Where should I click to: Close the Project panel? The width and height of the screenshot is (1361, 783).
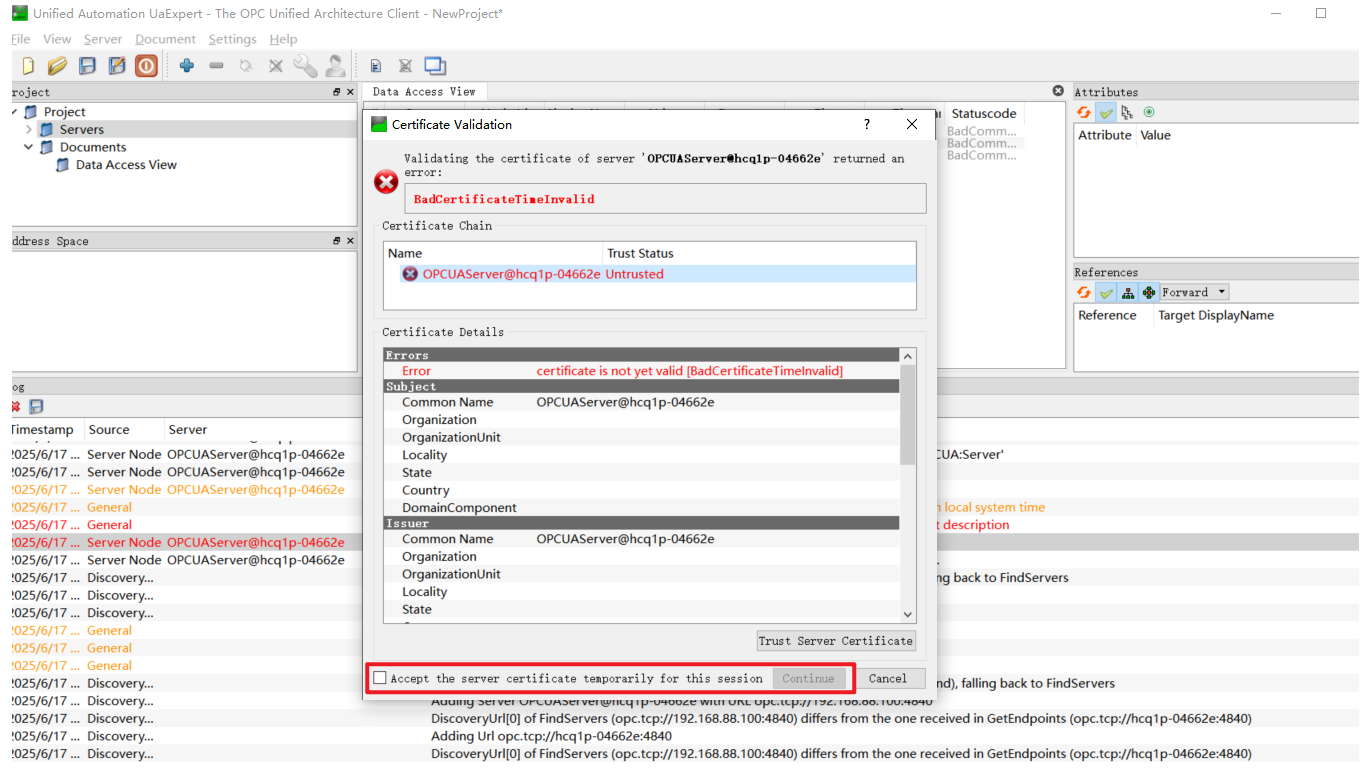tap(349, 92)
